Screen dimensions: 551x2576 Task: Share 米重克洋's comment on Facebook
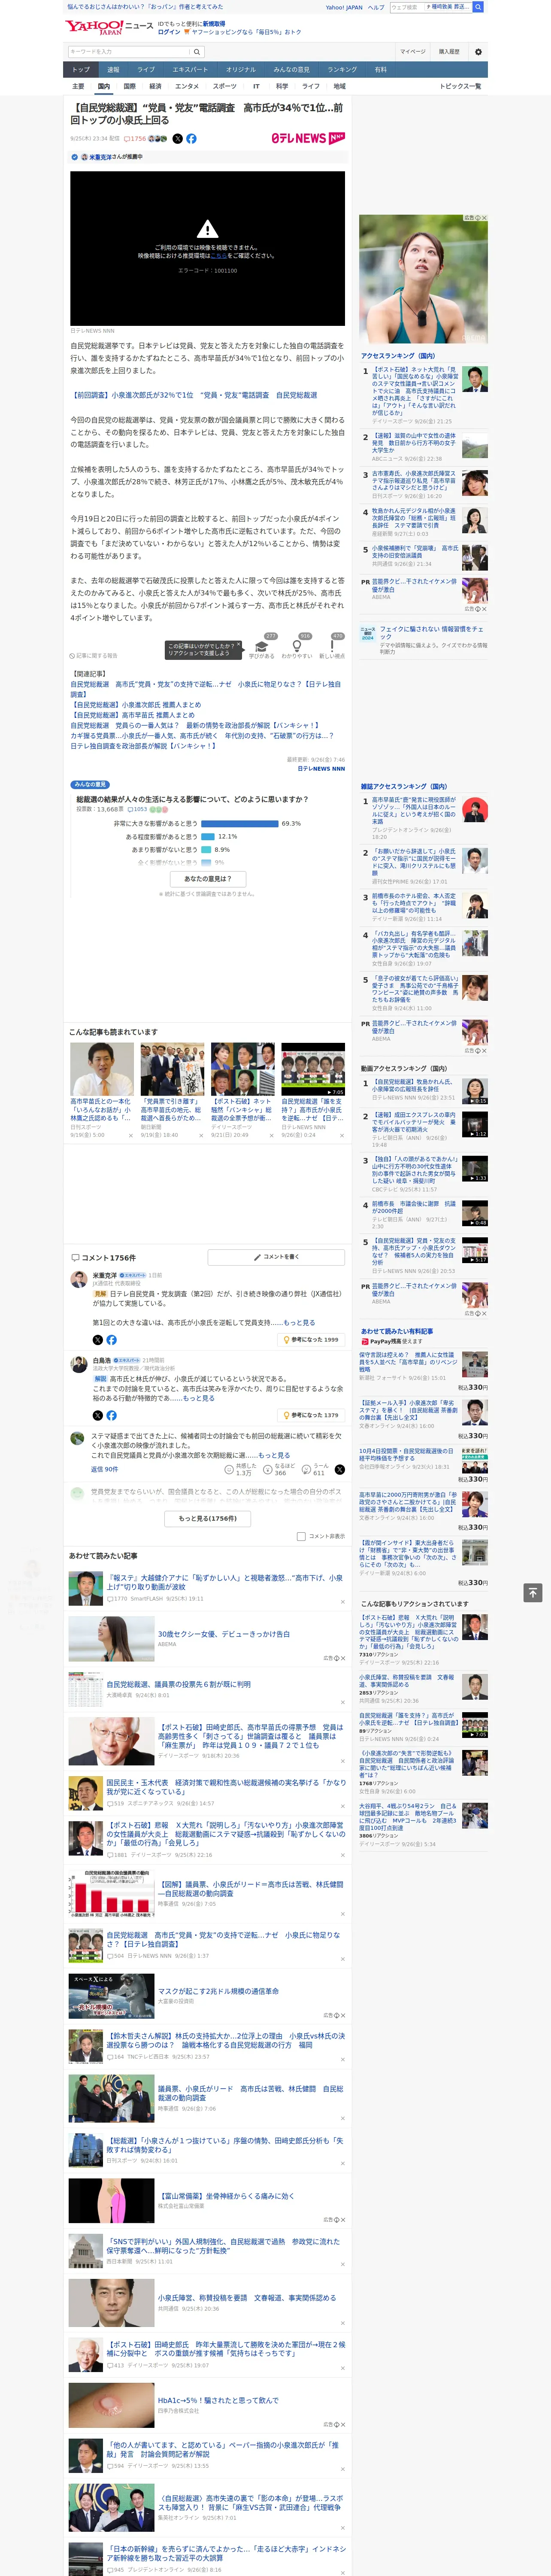pos(111,1340)
